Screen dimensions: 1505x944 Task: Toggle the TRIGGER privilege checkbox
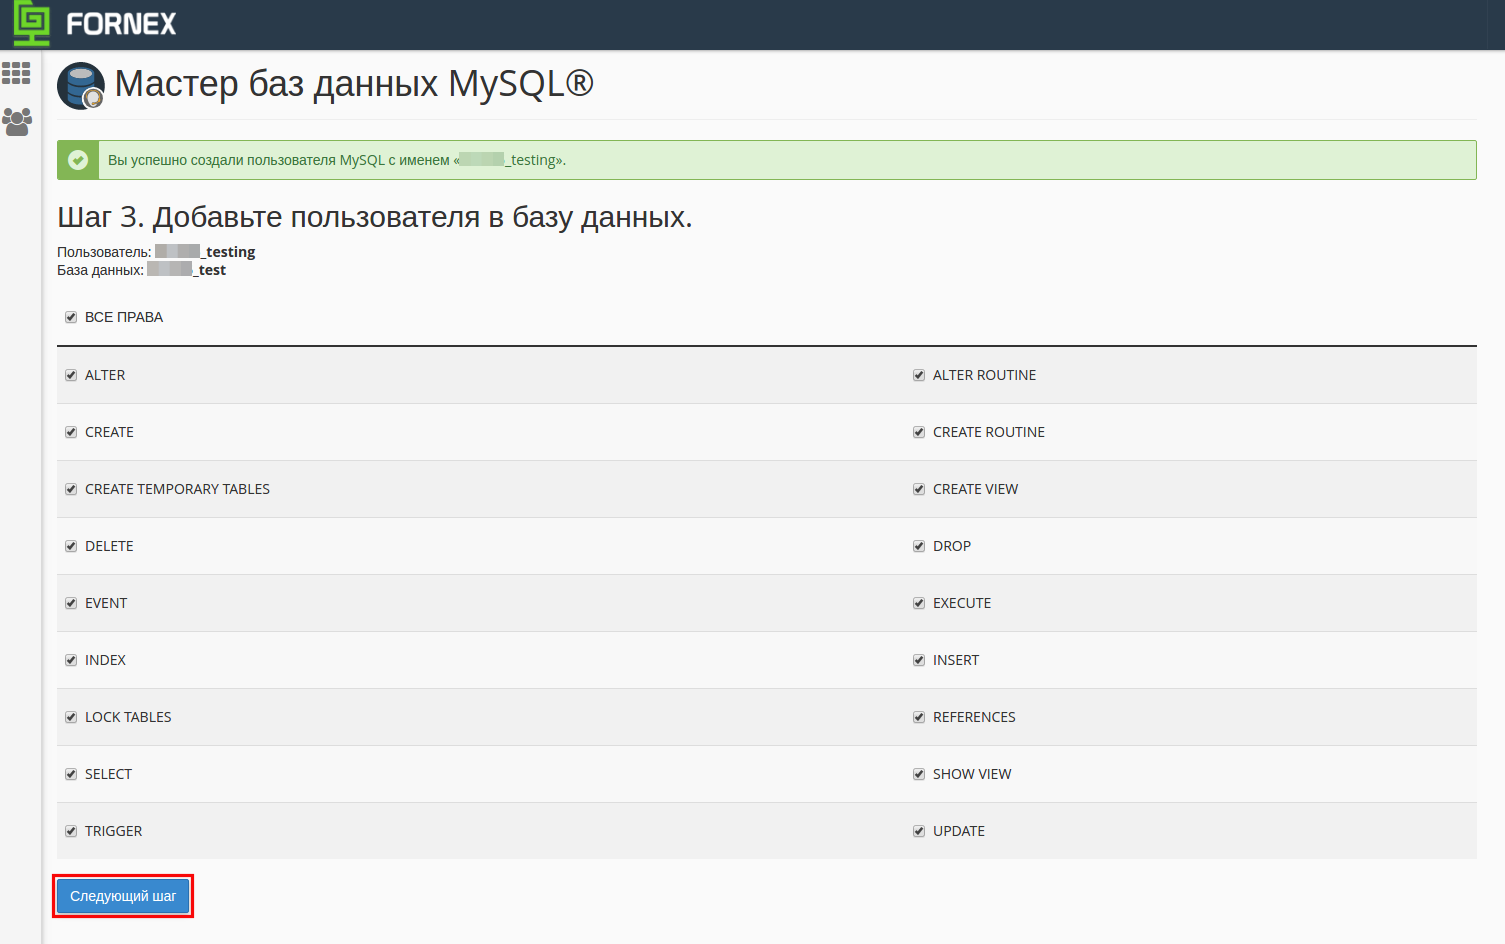[x=71, y=831]
